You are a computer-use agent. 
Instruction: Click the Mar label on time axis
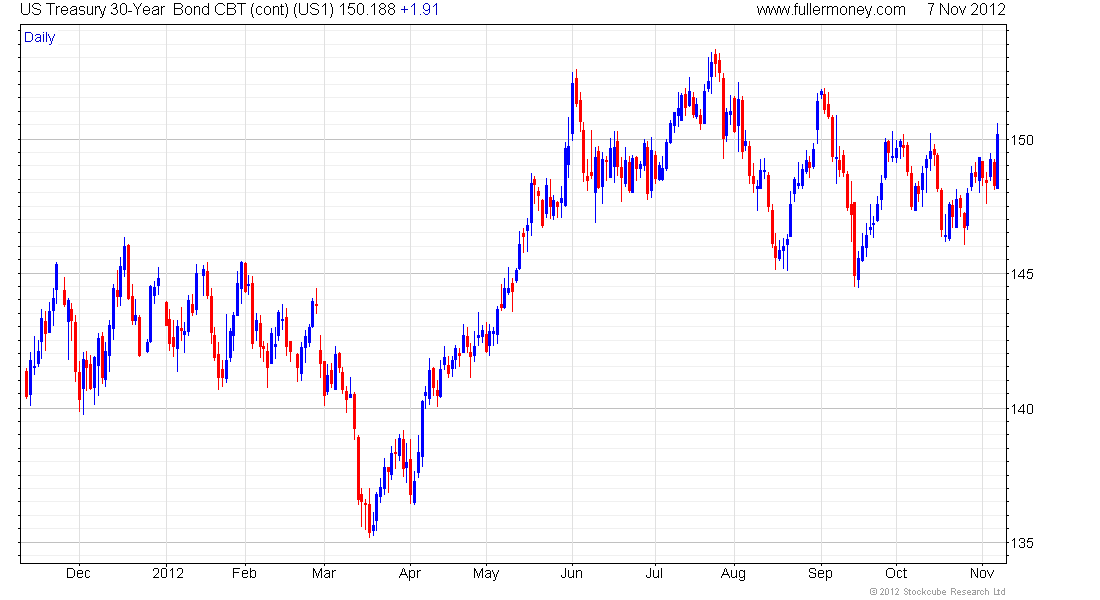pos(323,573)
